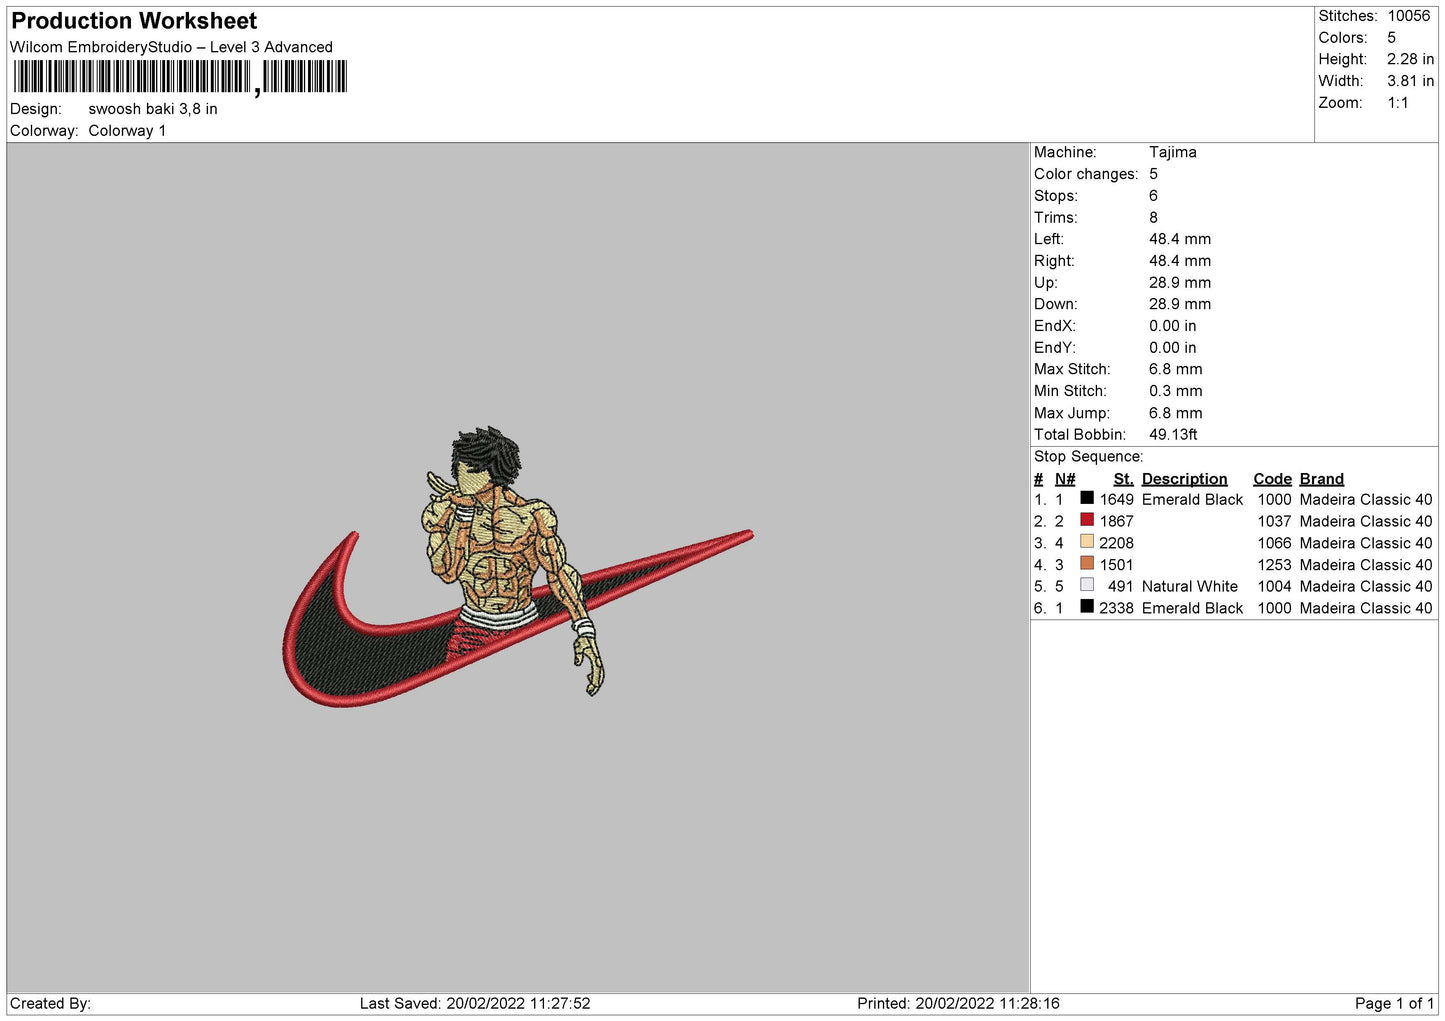
Task: Click the Up value '28.9 mm'
Action: pos(1180,282)
